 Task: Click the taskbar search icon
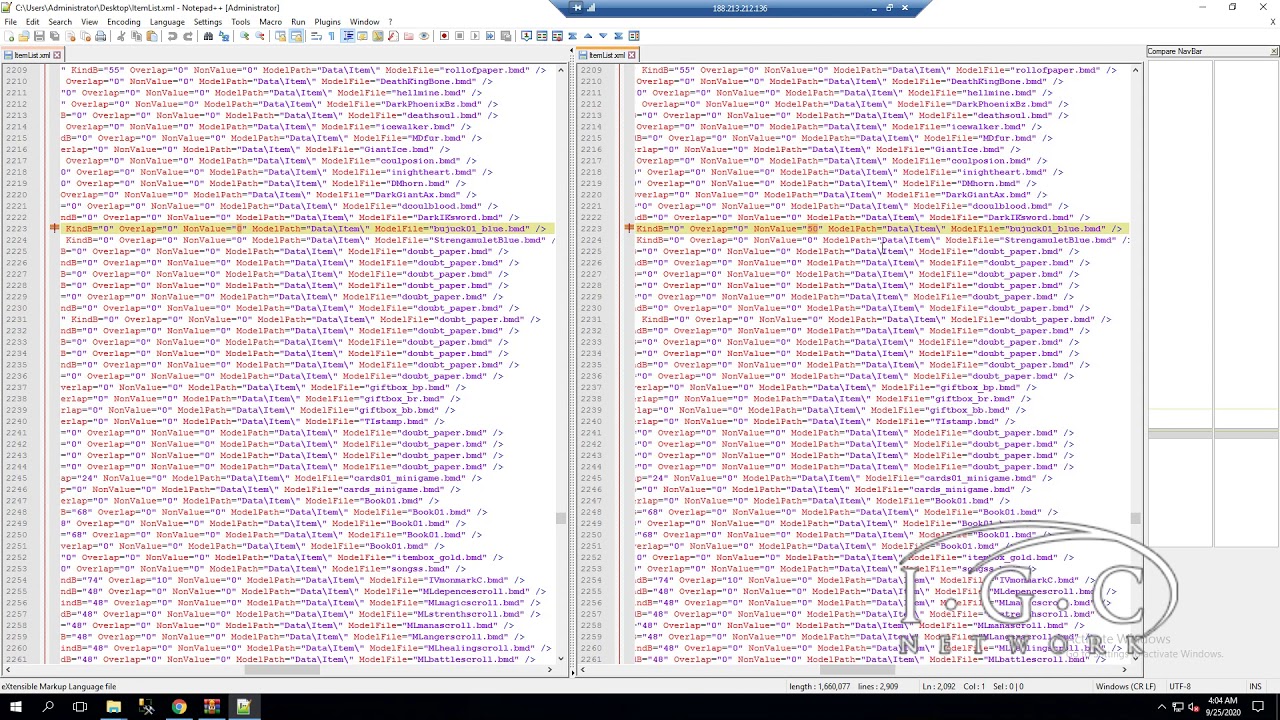[x=48, y=707]
